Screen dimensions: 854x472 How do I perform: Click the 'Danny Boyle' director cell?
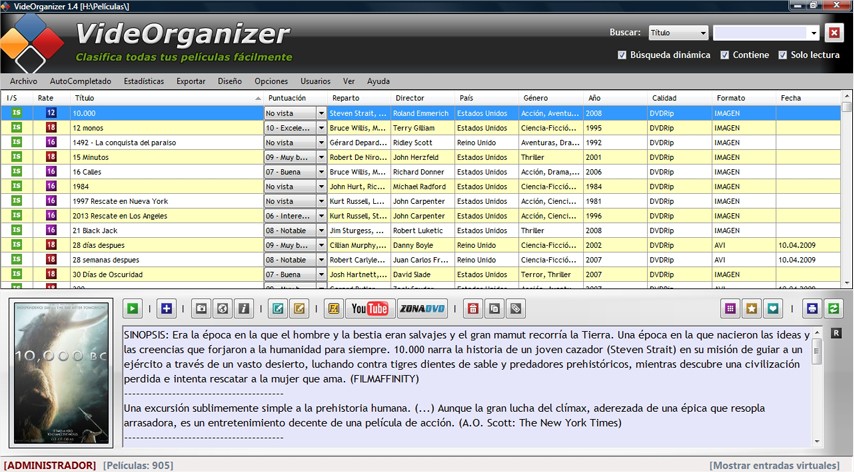pos(423,246)
